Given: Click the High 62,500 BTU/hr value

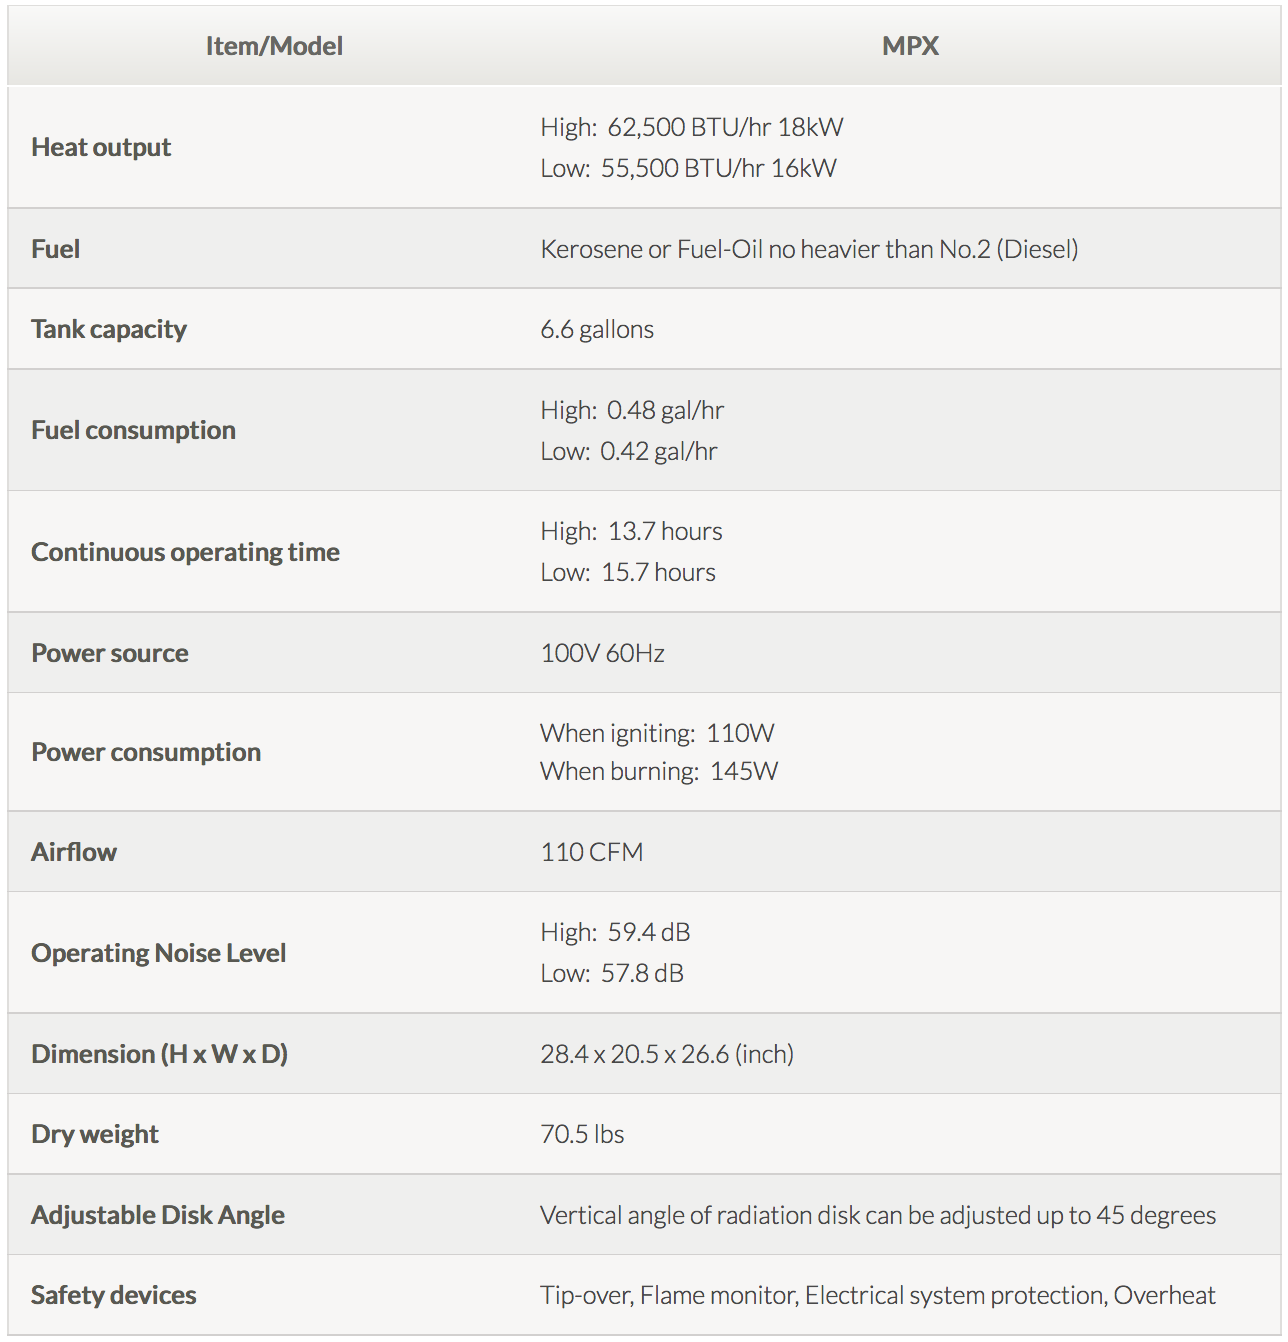Looking at the screenshot, I should tap(691, 127).
